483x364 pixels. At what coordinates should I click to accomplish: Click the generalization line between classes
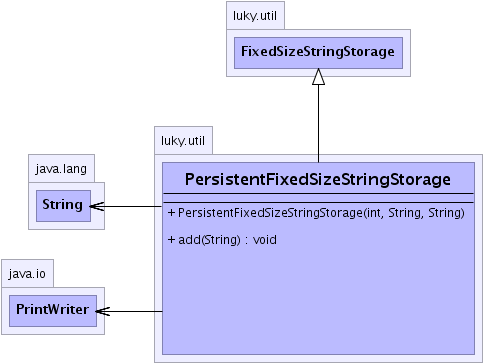(x=318, y=123)
